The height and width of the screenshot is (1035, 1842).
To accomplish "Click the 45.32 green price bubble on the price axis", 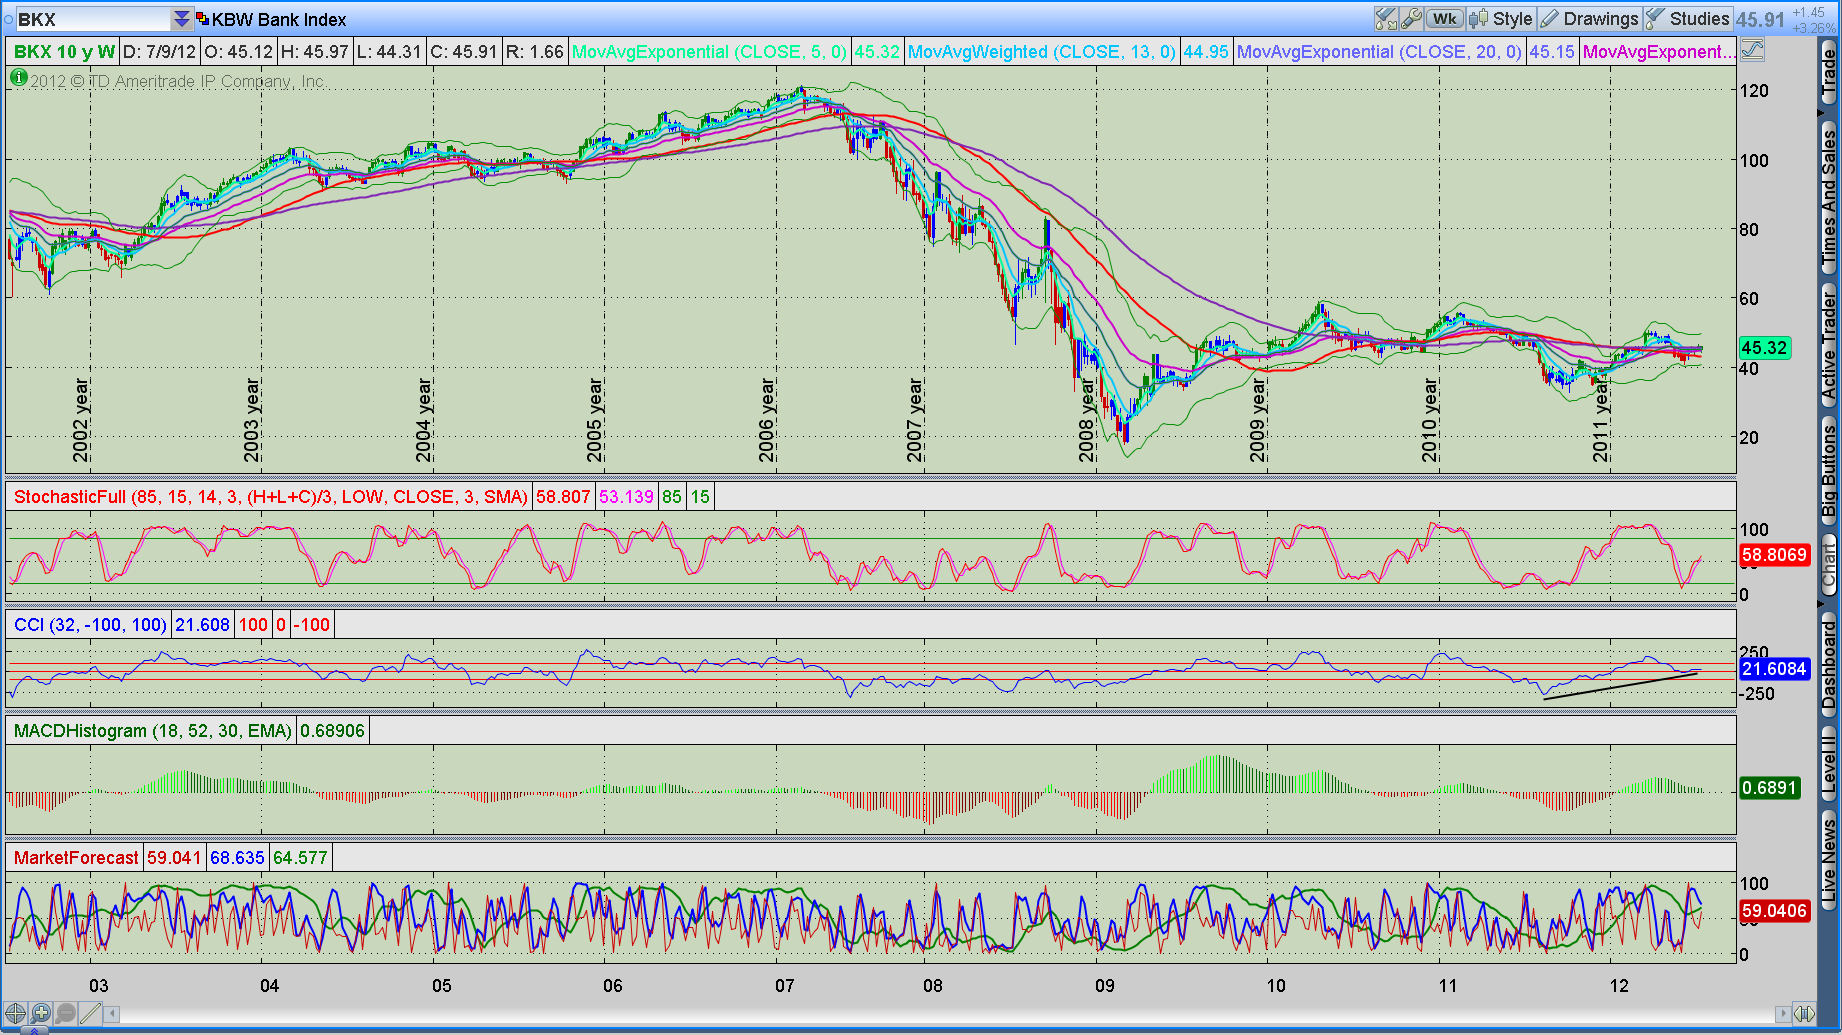I will click(1764, 348).
